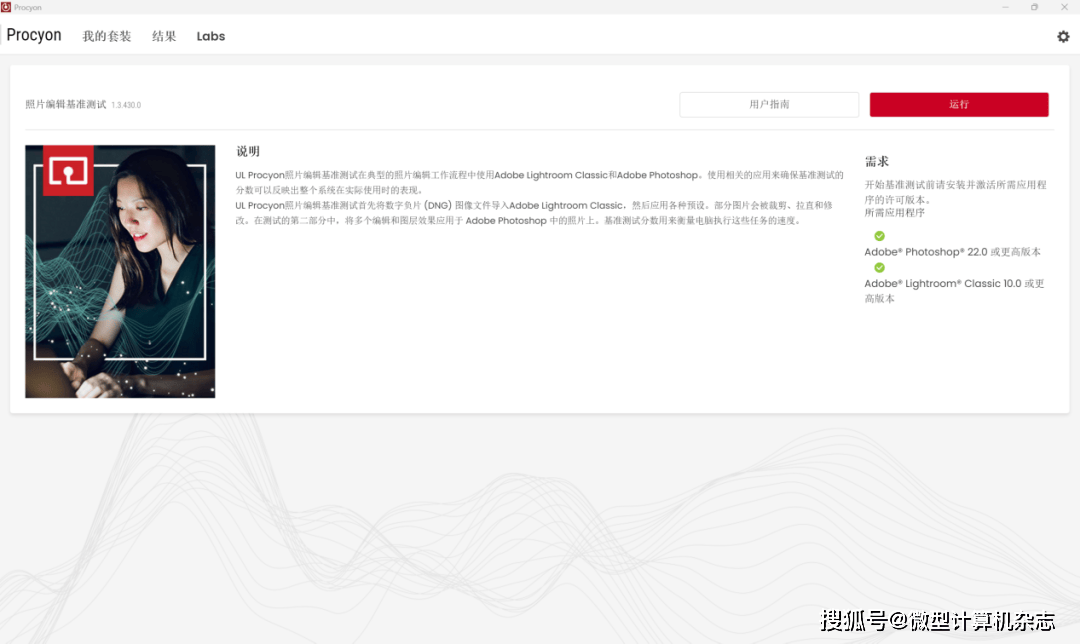This screenshot has height=644, width=1080.
Task: Click the Procyon home title
Action: [x=34, y=35]
